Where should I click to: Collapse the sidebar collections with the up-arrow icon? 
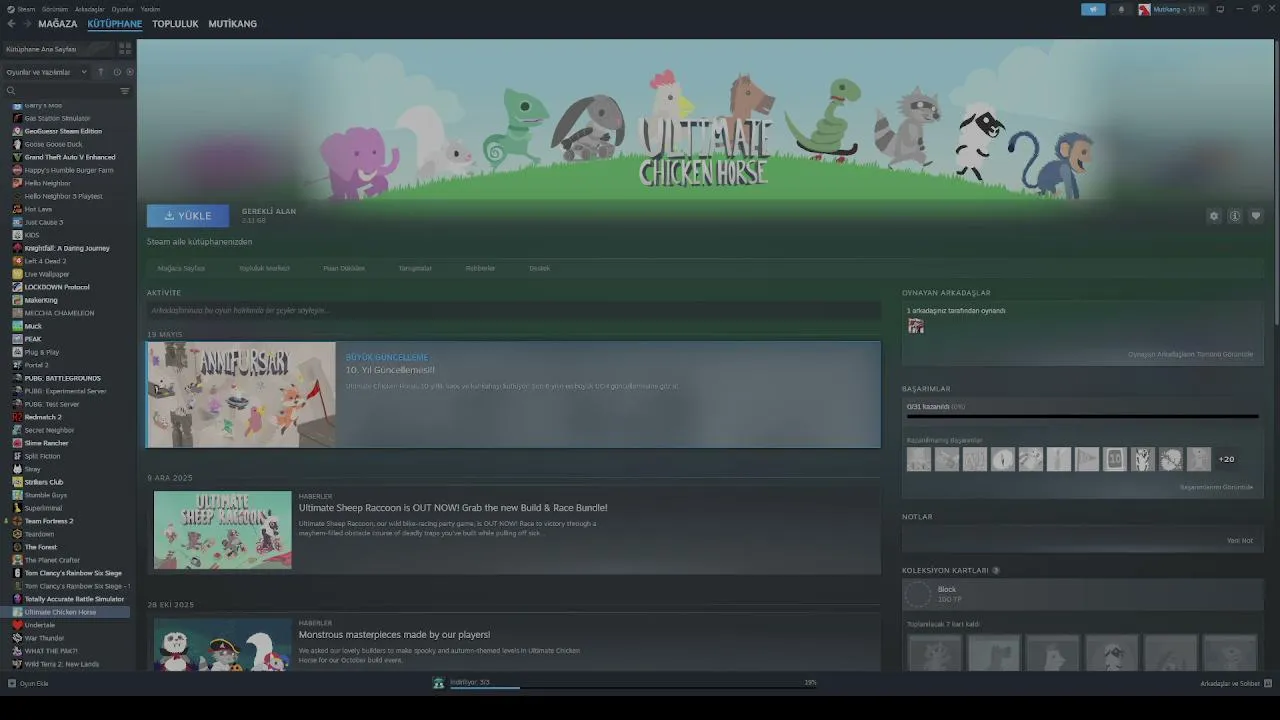[x=100, y=72]
